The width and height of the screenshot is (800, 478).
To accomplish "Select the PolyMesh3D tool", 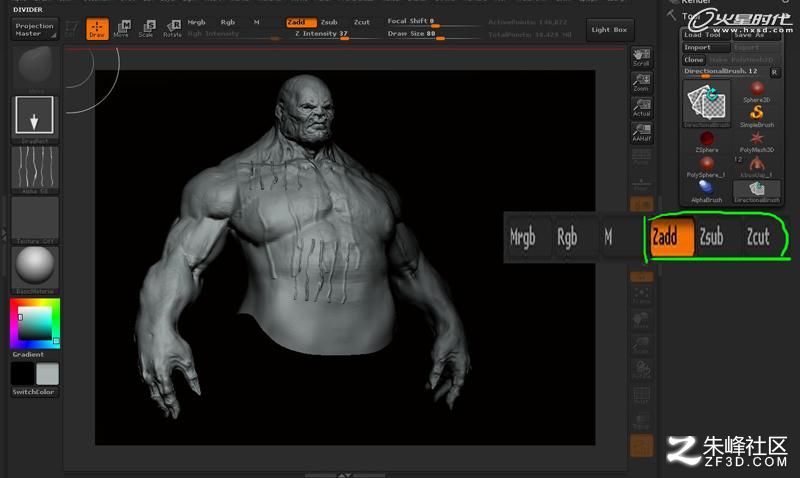I will point(757,142).
